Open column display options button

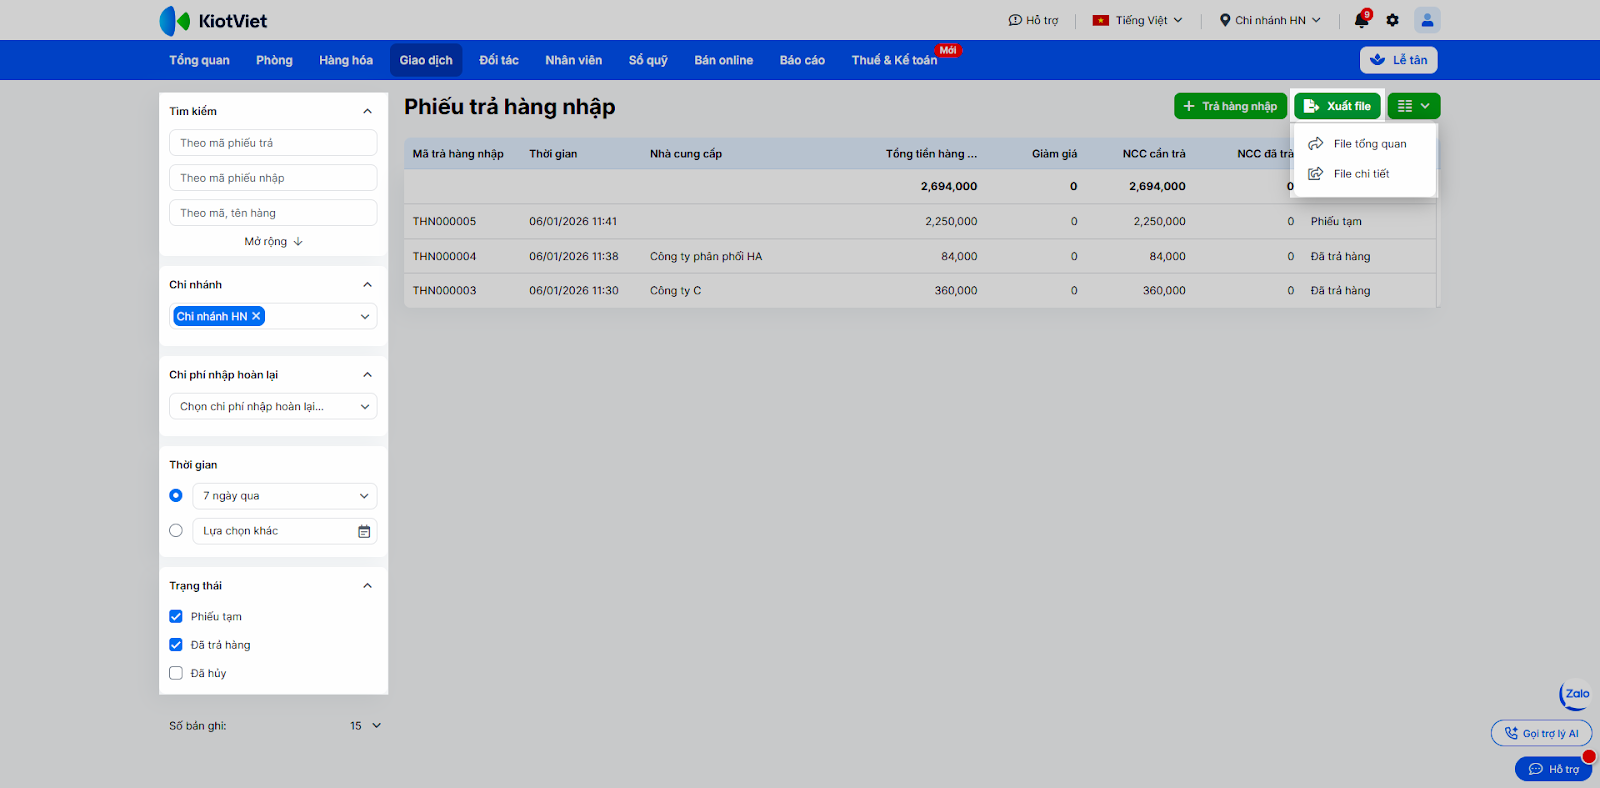click(1414, 106)
